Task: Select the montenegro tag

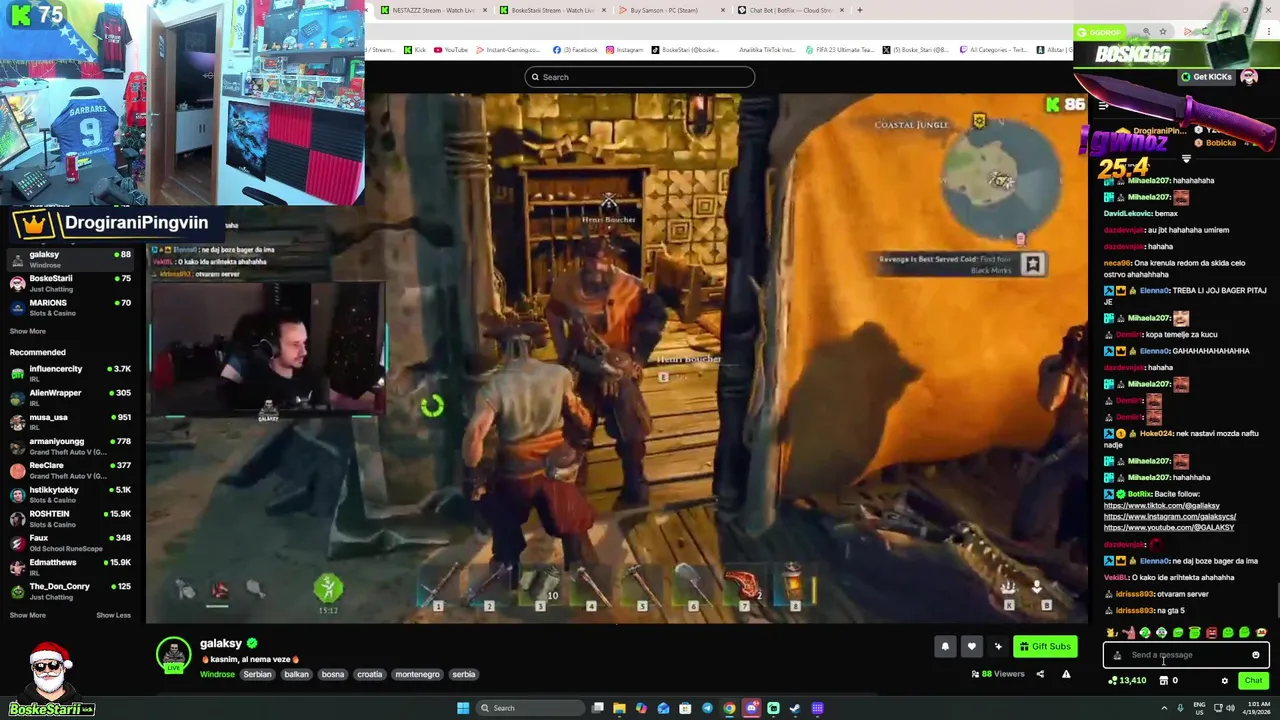Action: tap(417, 674)
